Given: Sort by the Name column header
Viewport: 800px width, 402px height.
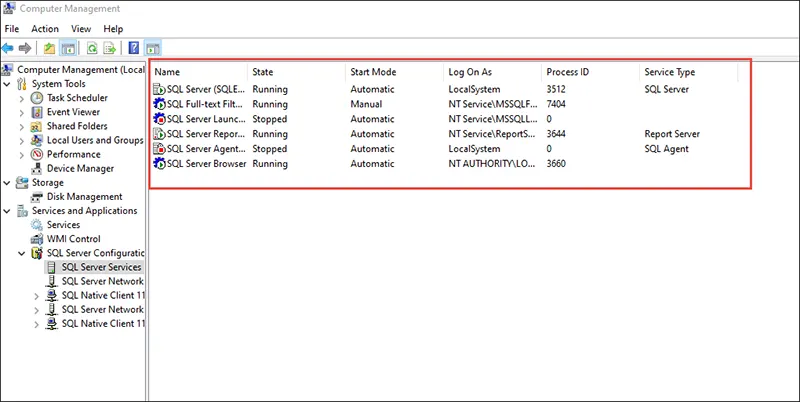Looking at the screenshot, I should pyautogui.click(x=199, y=72).
